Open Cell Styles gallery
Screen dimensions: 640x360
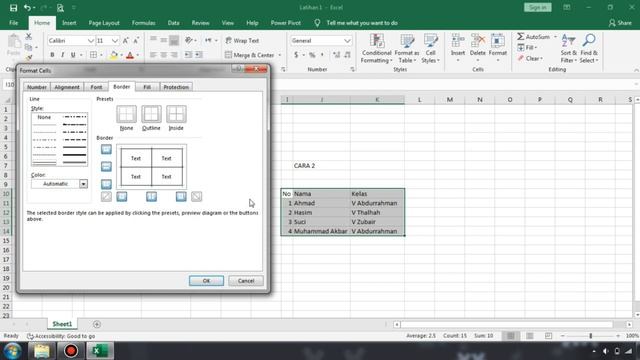(x=431, y=49)
